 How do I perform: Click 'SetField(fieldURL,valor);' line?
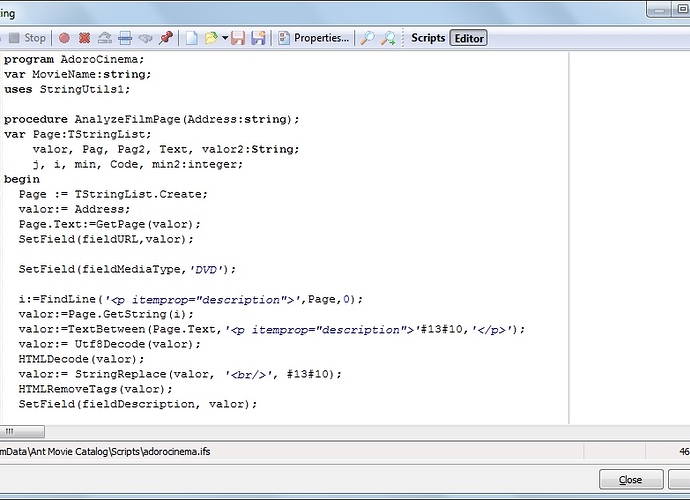[x=106, y=239]
